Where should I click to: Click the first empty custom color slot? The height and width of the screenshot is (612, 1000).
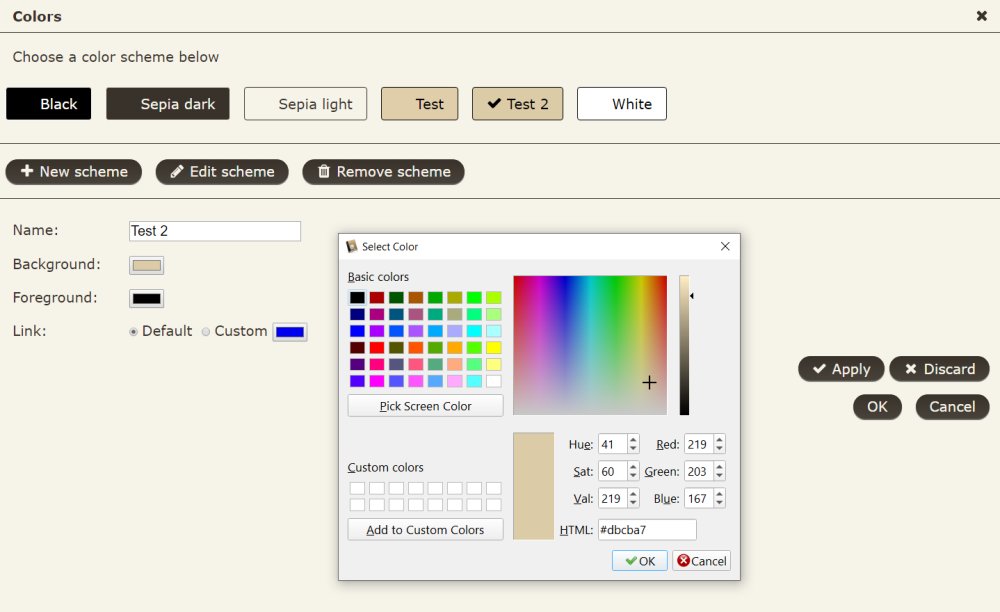(357, 488)
